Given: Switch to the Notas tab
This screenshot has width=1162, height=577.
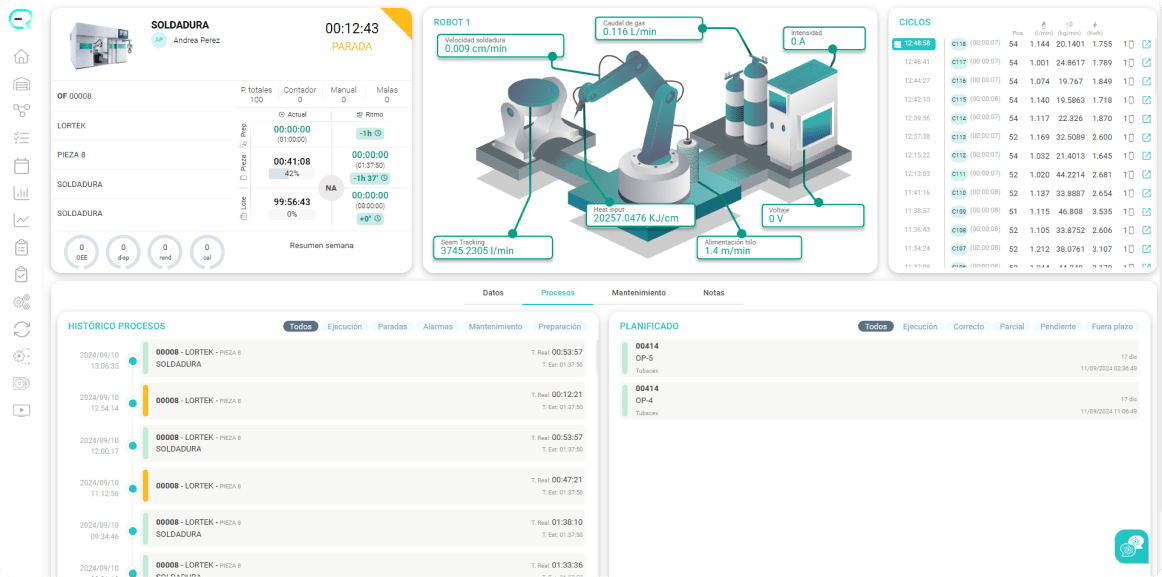Looking at the screenshot, I should 714,293.
